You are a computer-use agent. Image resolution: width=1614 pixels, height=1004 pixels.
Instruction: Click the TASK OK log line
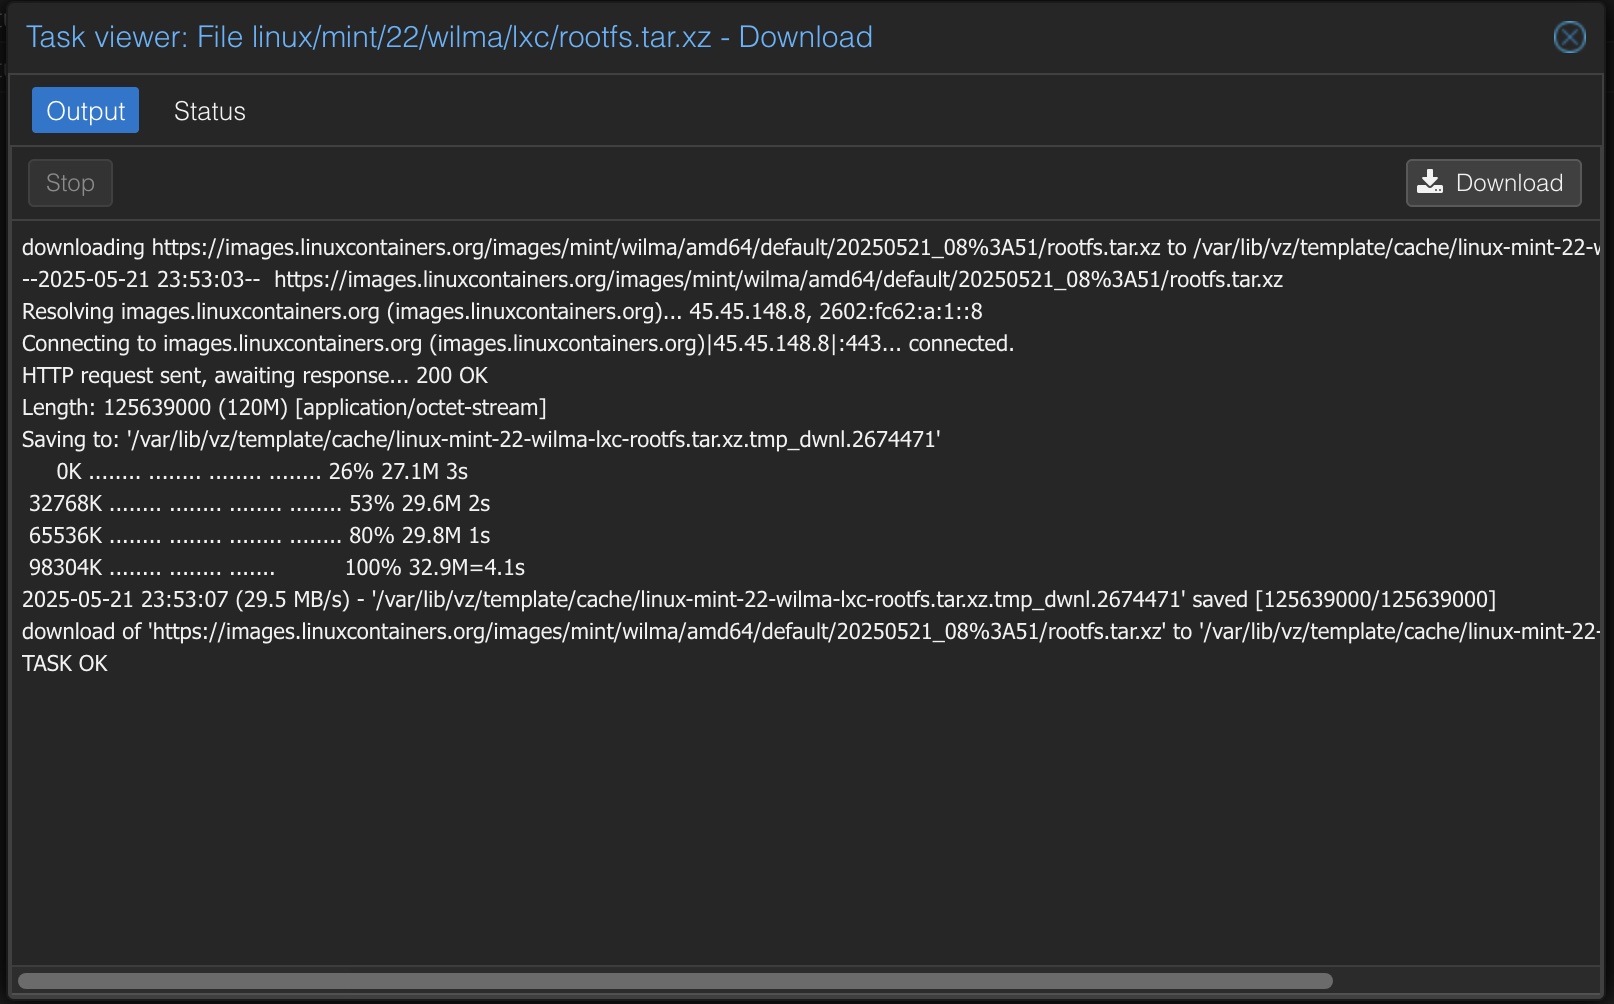click(x=65, y=664)
